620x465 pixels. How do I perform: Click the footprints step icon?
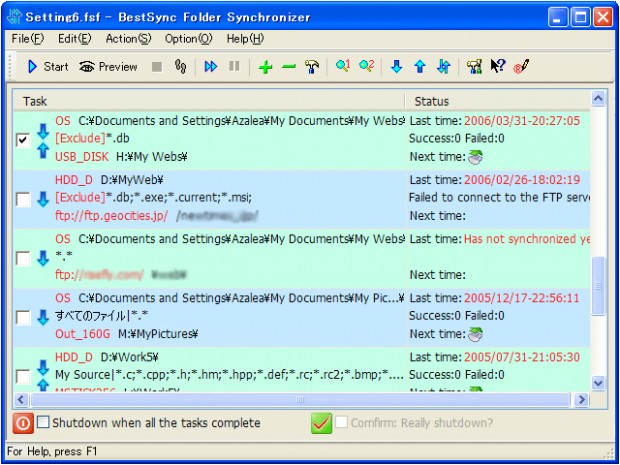pos(180,66)
